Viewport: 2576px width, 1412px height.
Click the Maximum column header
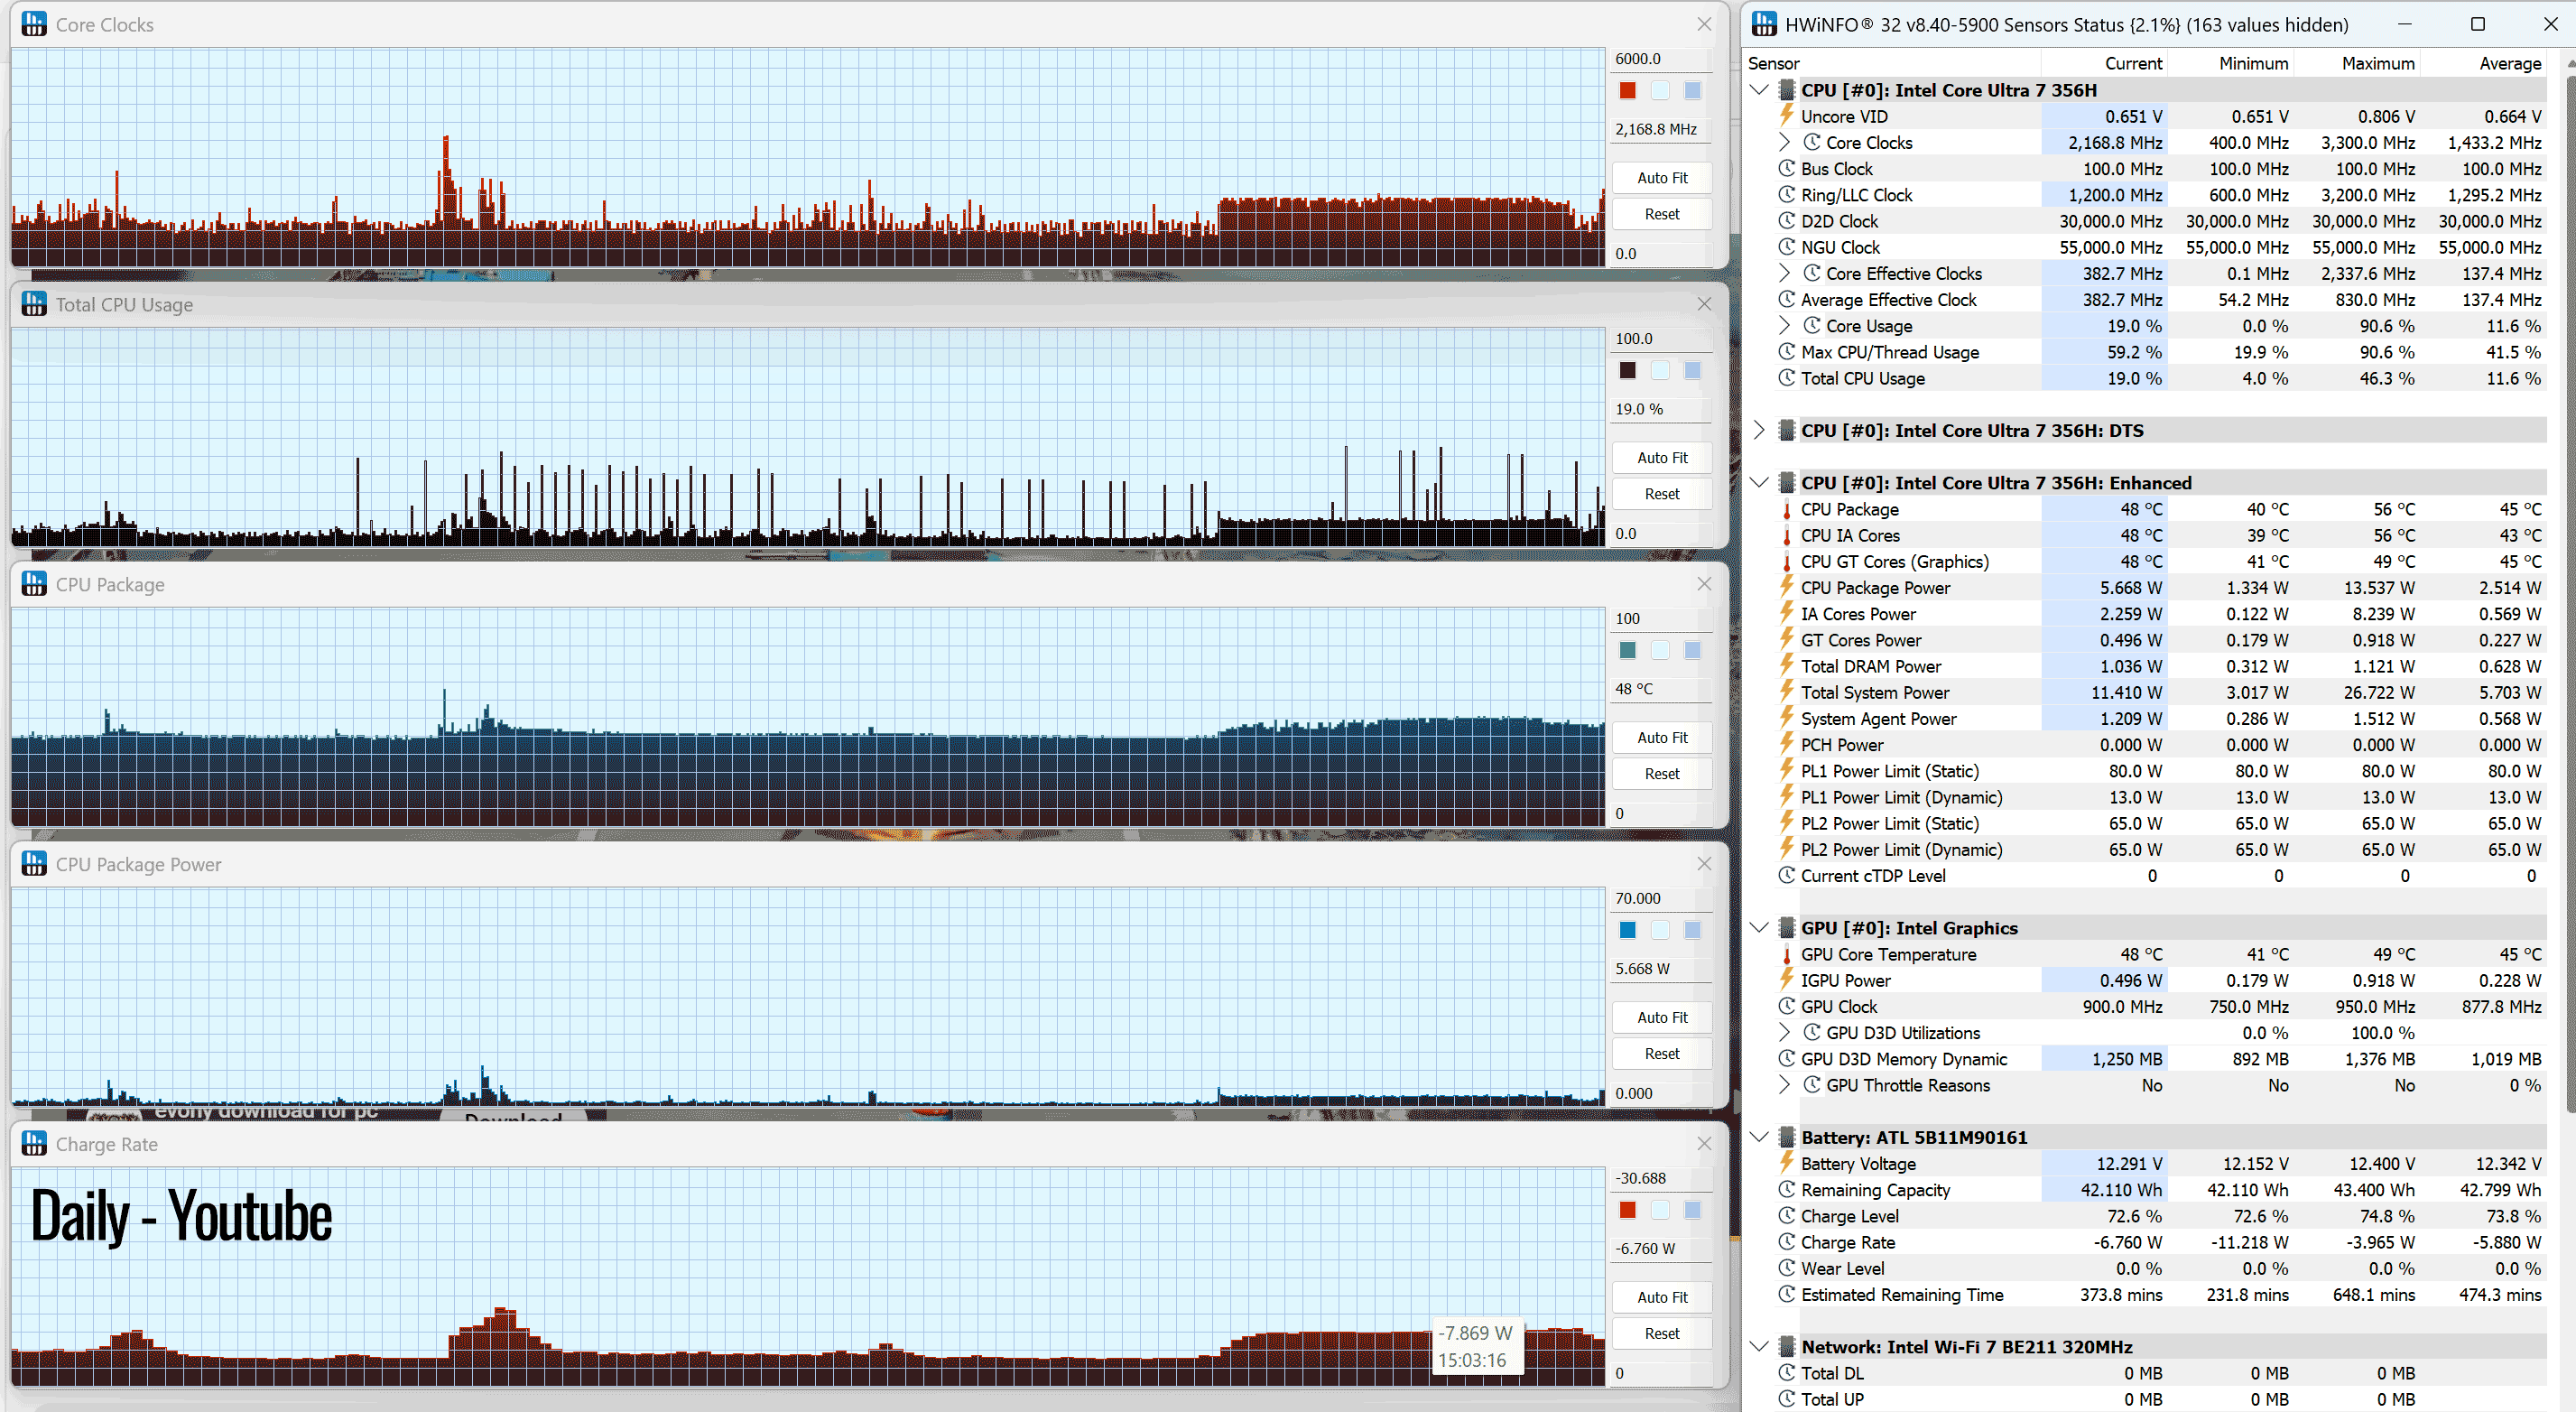click(2378, 63)
